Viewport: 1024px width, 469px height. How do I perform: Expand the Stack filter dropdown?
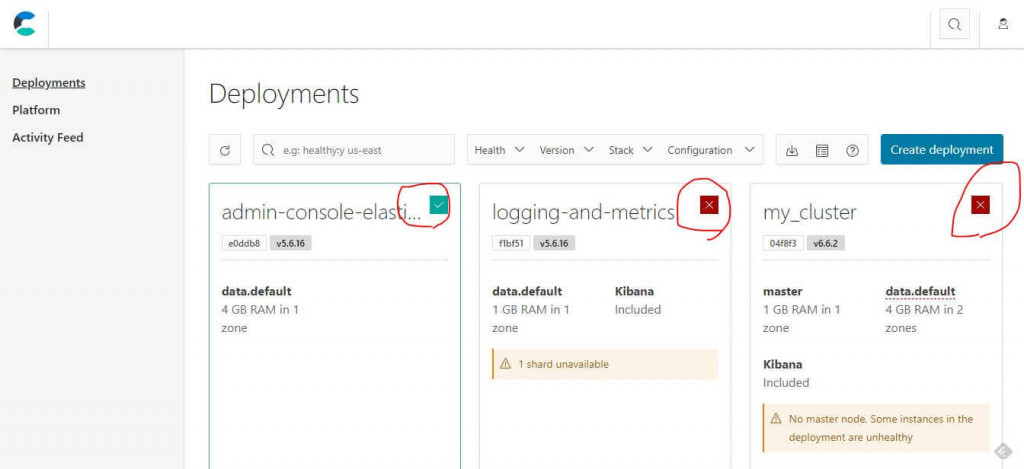(x=630, y=150)
